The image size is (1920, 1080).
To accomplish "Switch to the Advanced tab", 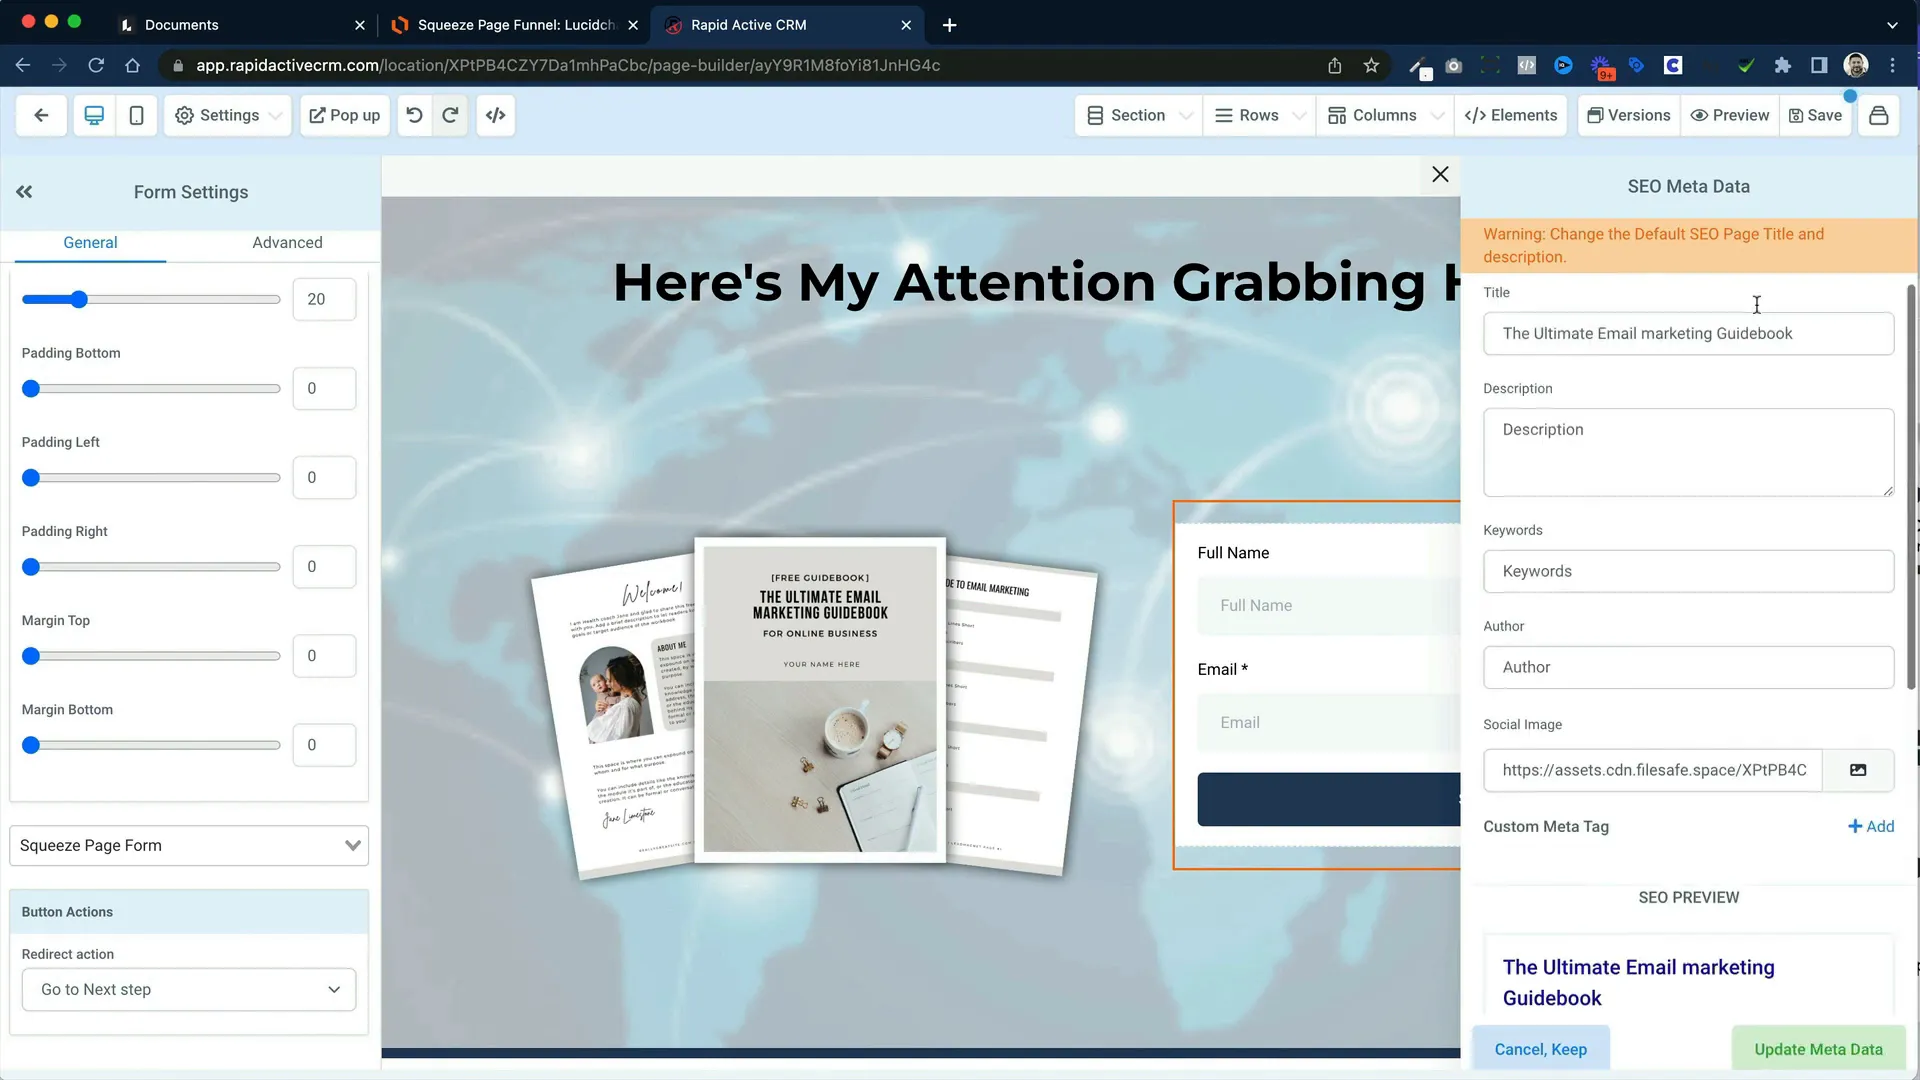I will (x=287, y=242).
